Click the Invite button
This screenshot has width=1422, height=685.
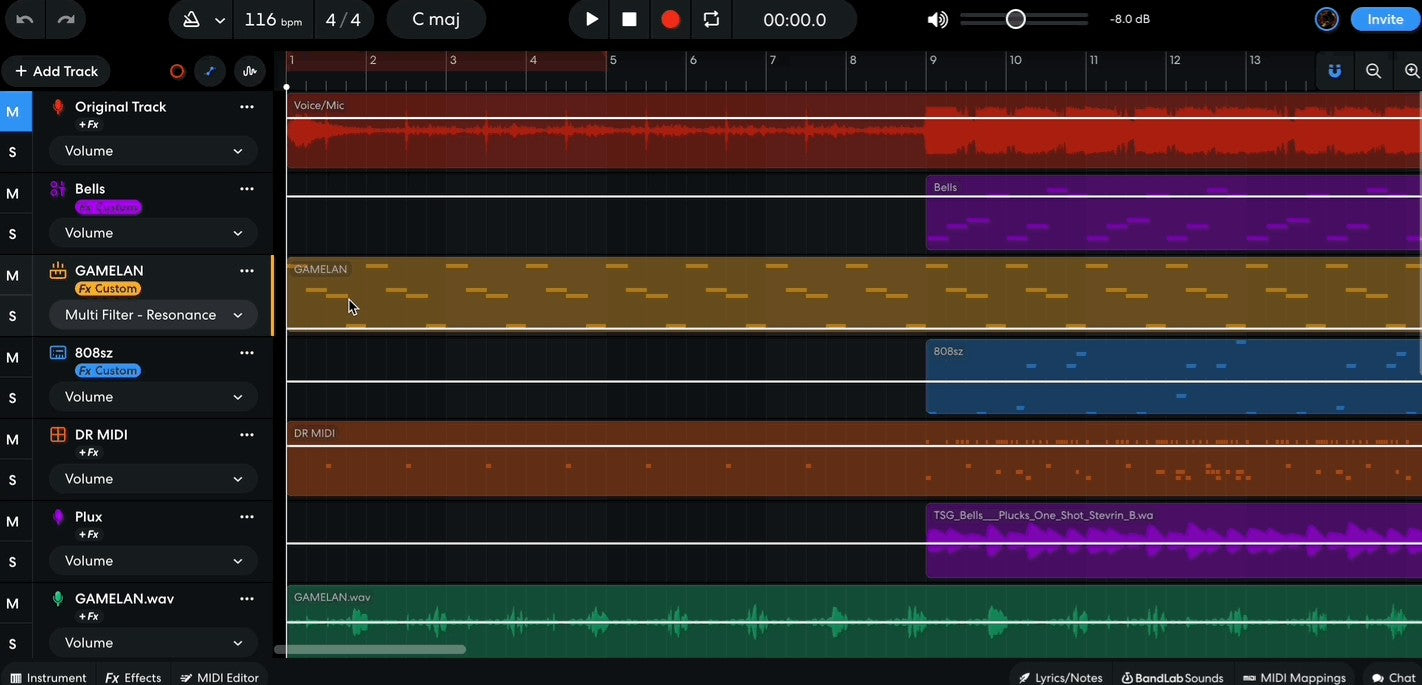pyautogui.click(x=1385, y=18)
